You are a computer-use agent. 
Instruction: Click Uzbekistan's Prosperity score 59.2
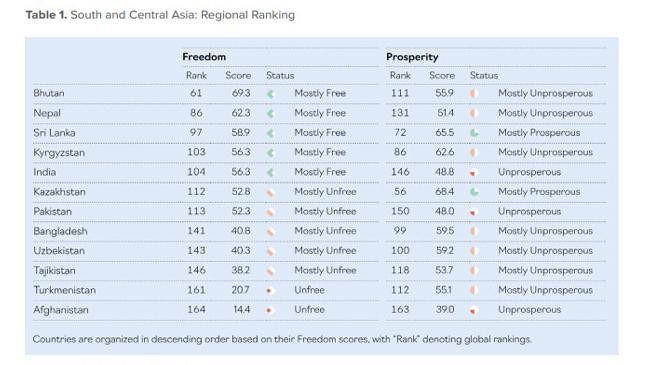tap(444, 251)
